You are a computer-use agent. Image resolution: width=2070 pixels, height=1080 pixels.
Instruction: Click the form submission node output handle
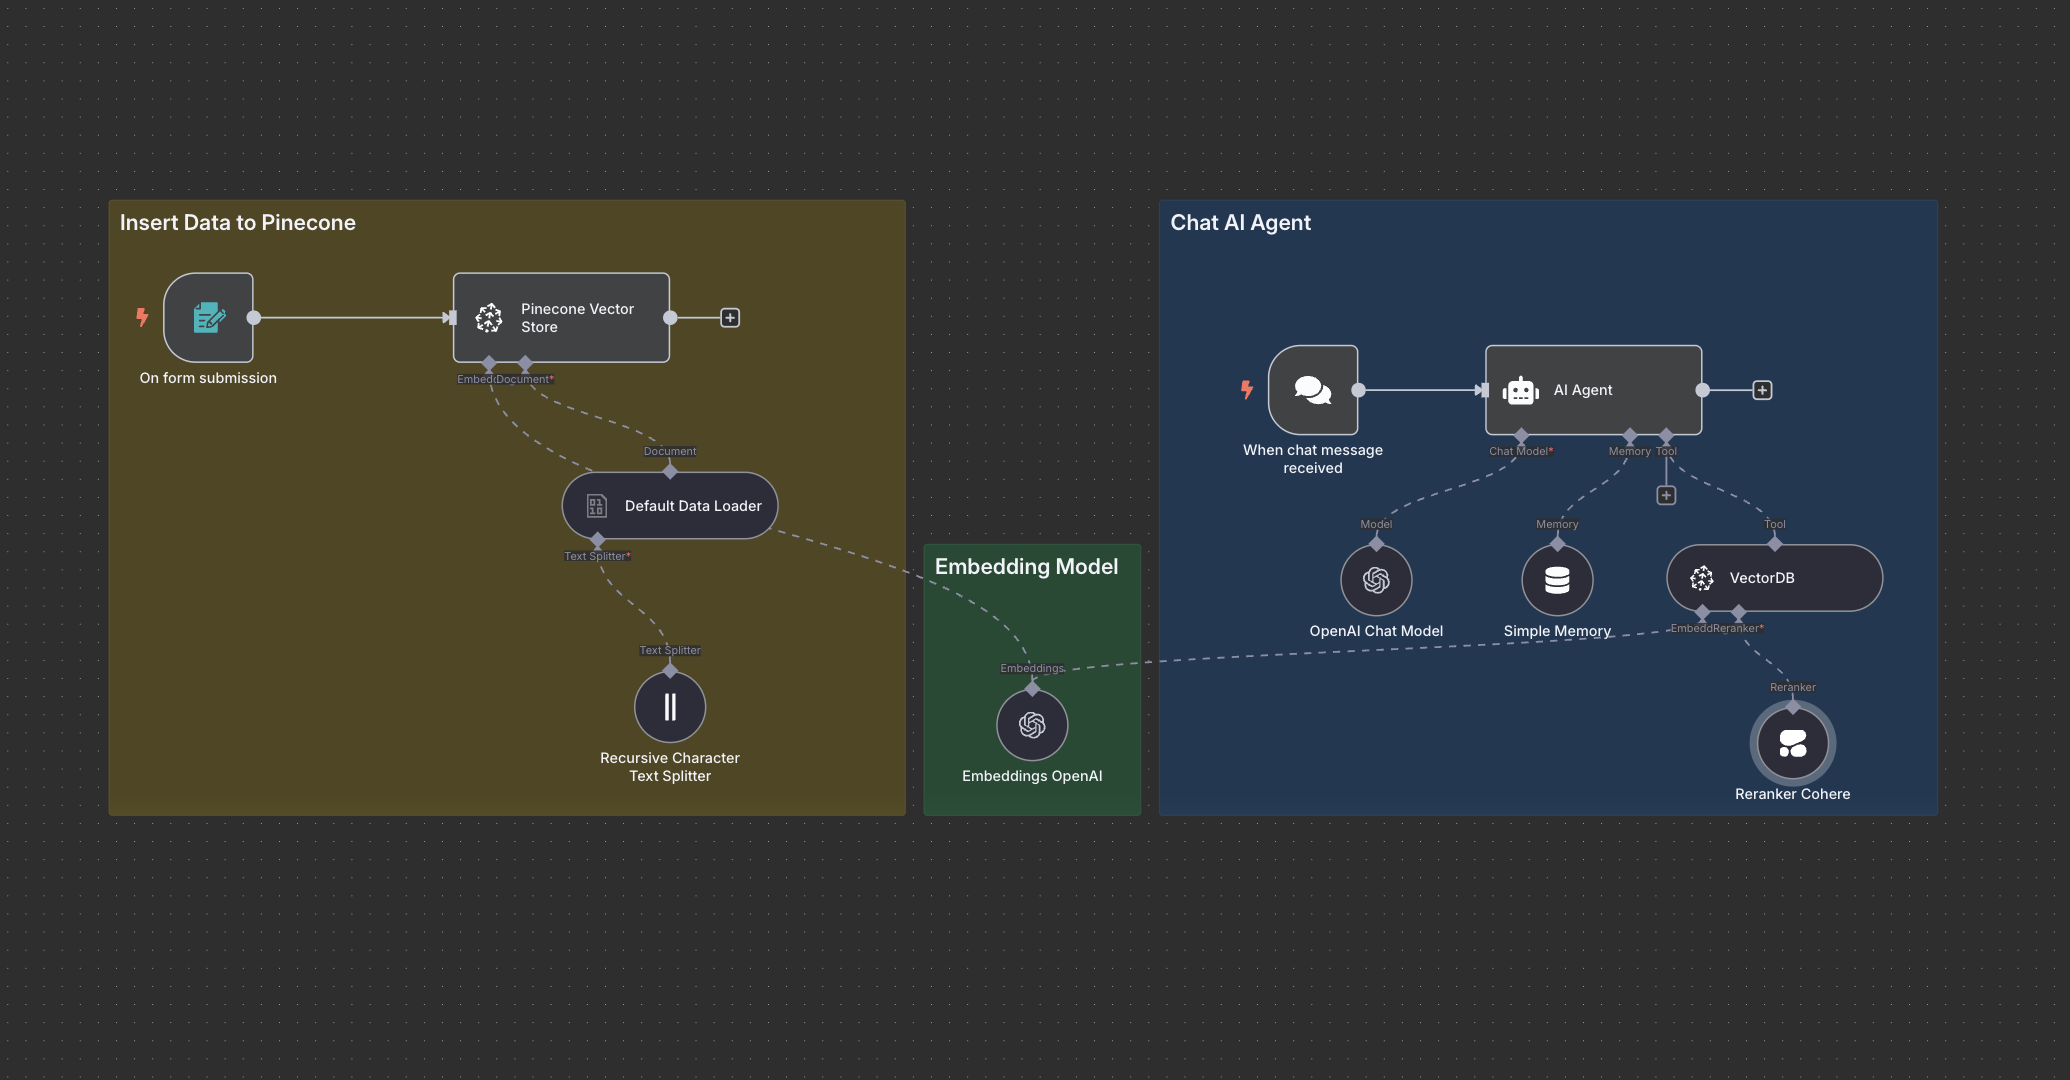coord(254,318)
